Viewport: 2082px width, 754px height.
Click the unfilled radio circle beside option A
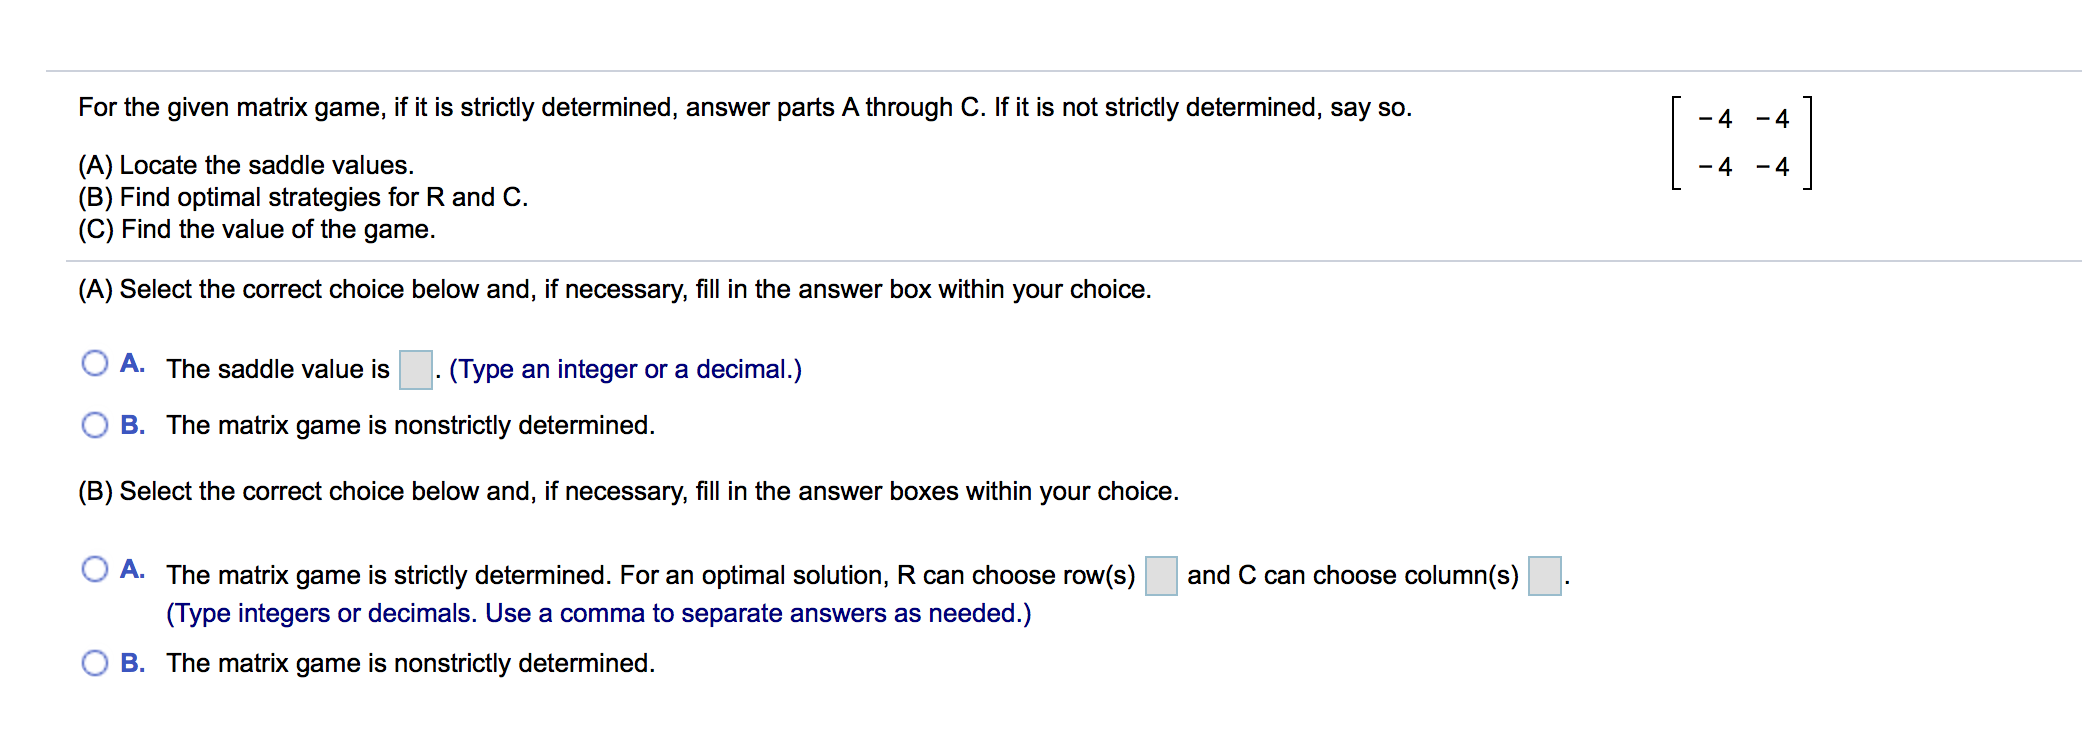pos(95,363)
